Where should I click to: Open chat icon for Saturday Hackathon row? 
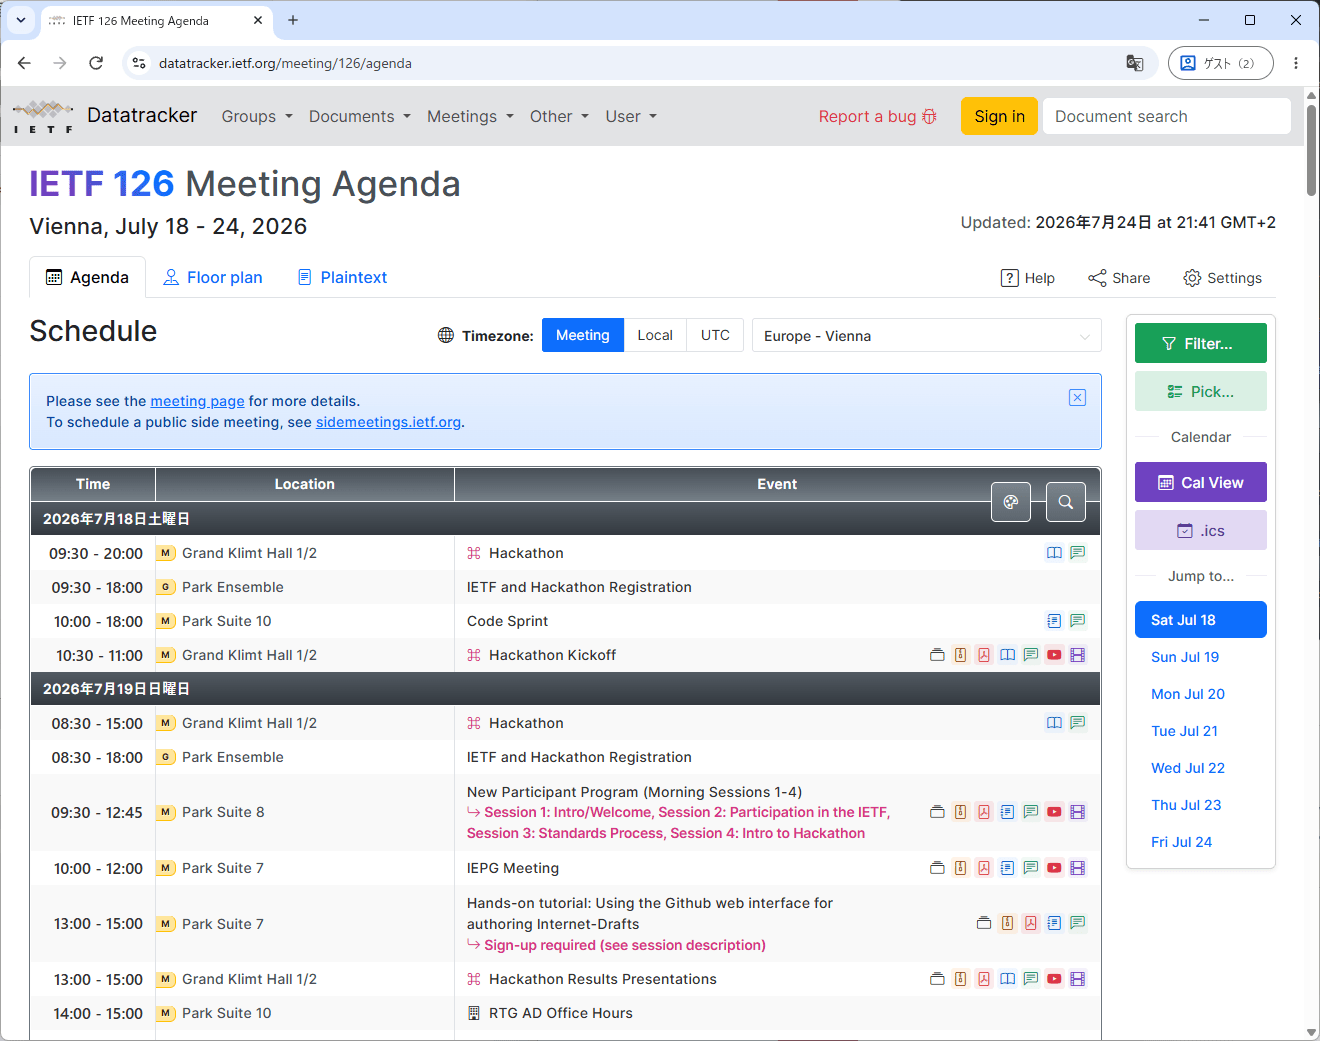click(x=1078, y=553)
